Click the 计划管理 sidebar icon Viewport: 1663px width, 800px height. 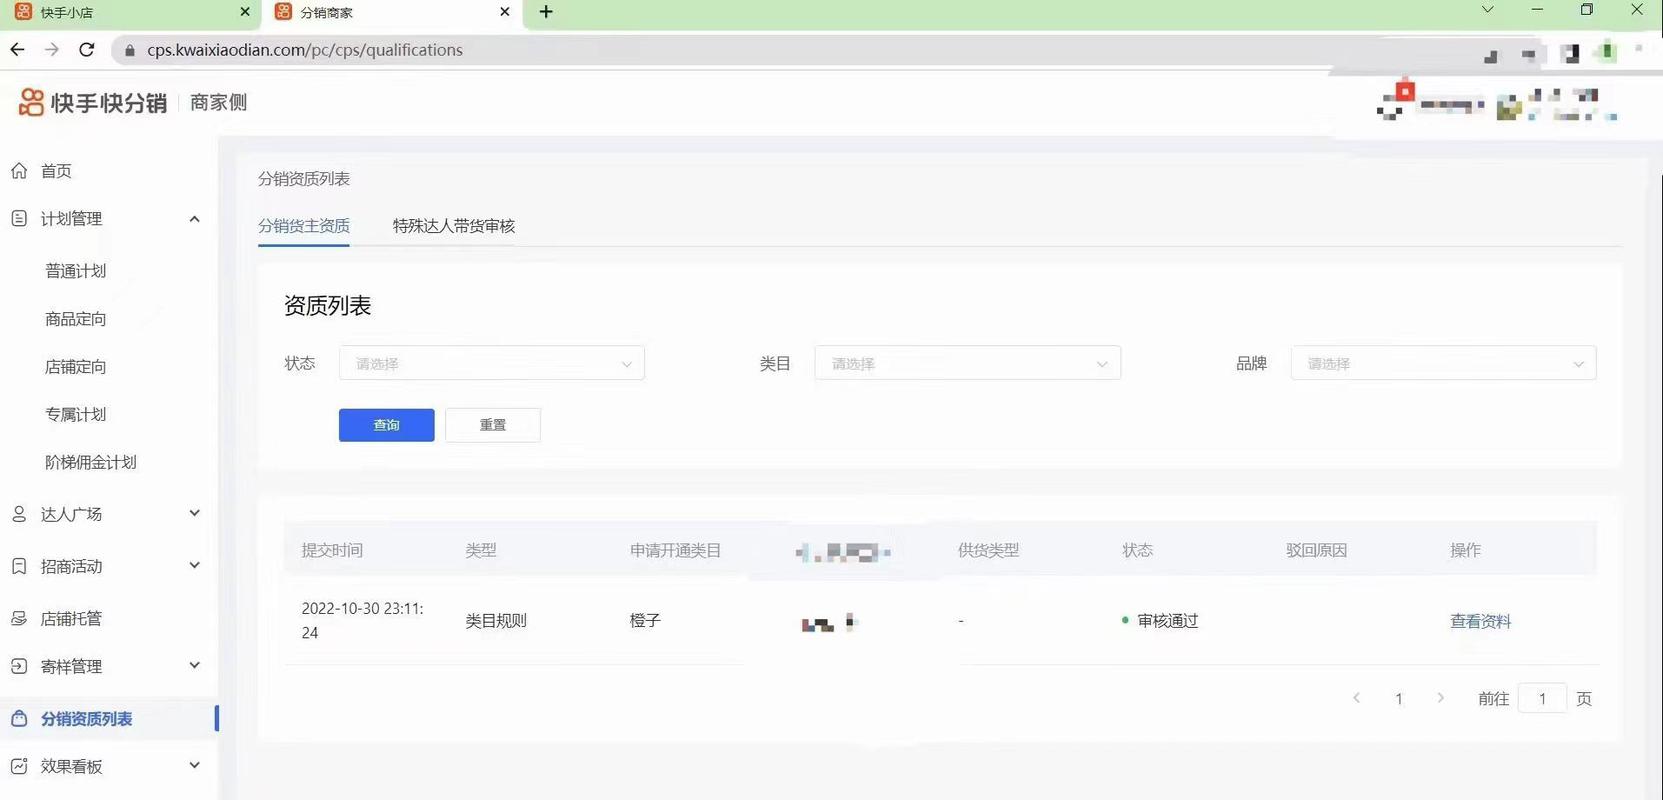point(19,218)
